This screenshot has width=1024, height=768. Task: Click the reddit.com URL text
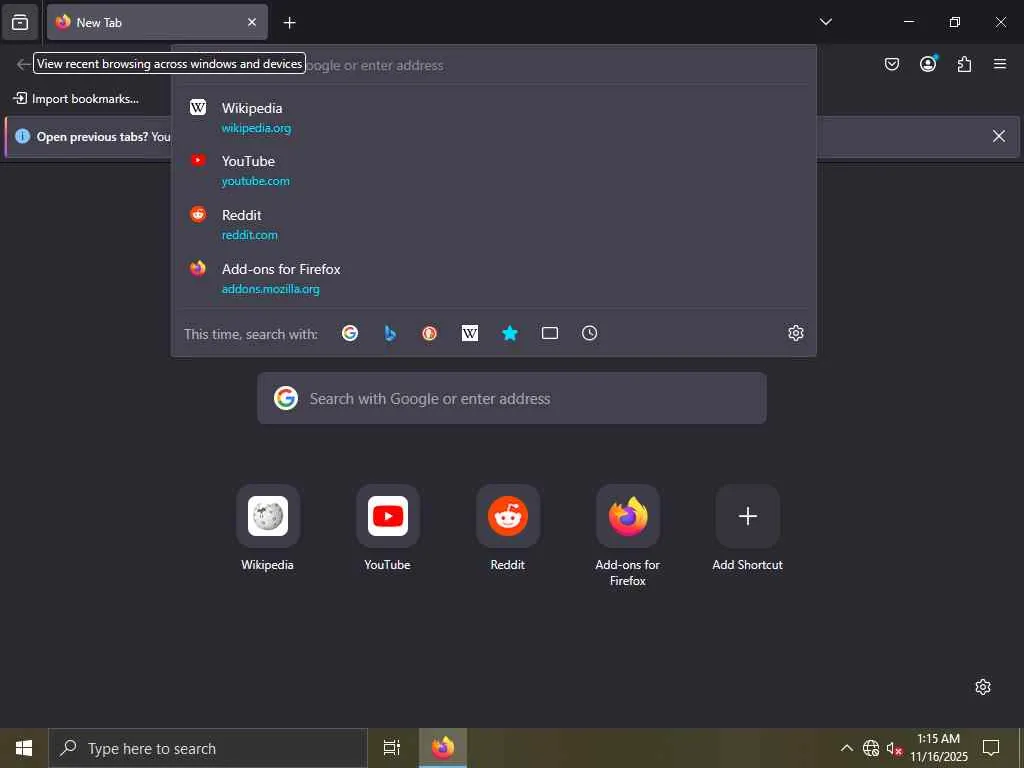pyautogui.click(x=249, y=234)
